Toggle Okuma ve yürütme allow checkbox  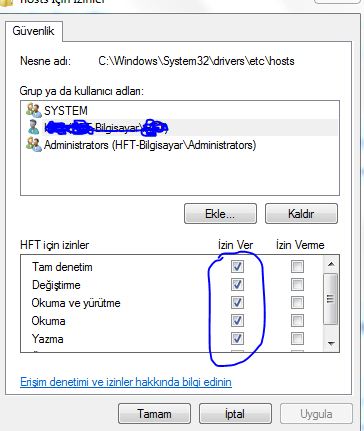[237, 302]
